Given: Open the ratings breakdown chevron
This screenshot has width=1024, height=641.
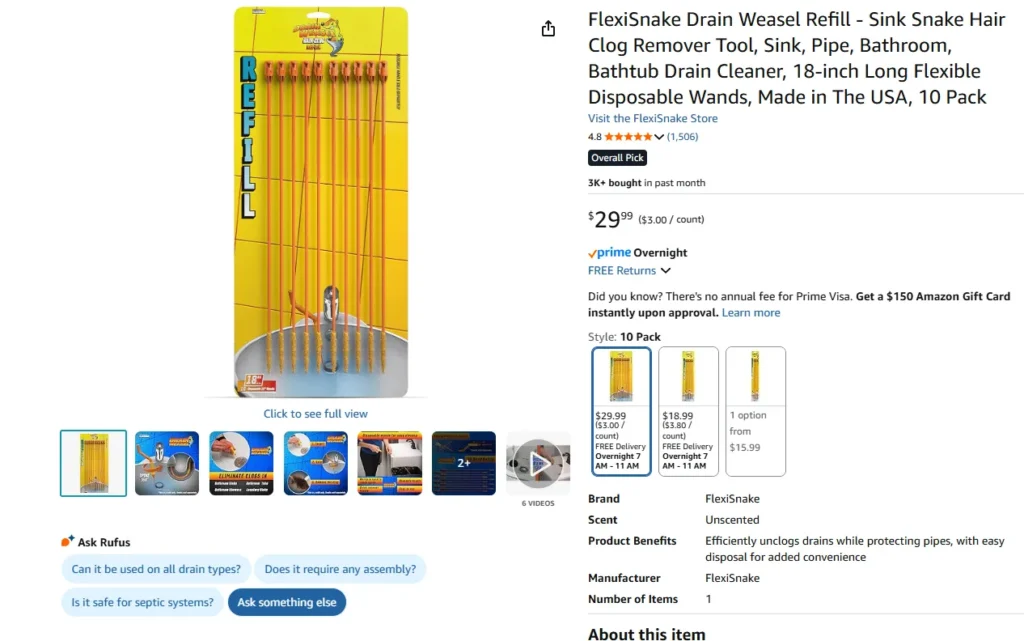Looking at the screenshot, I should pyautogui.click(x=659, y=136).
